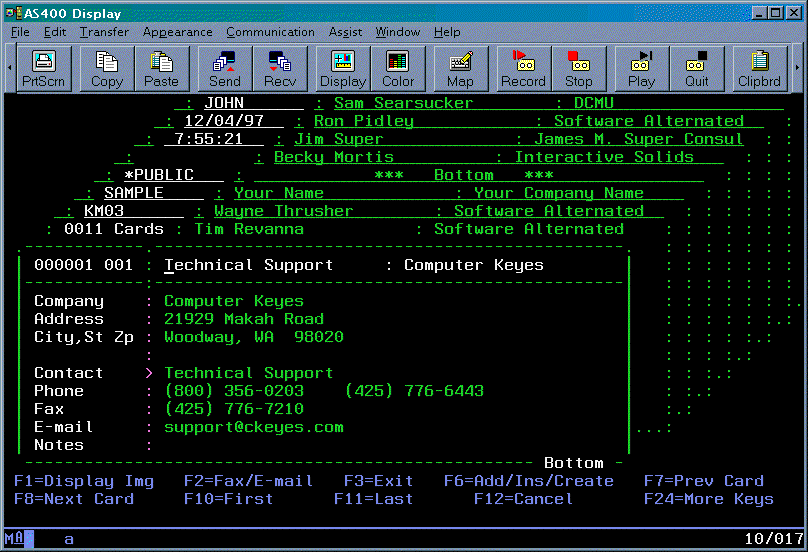Click the (425) 776-6443 phone number

click(414, 391)
